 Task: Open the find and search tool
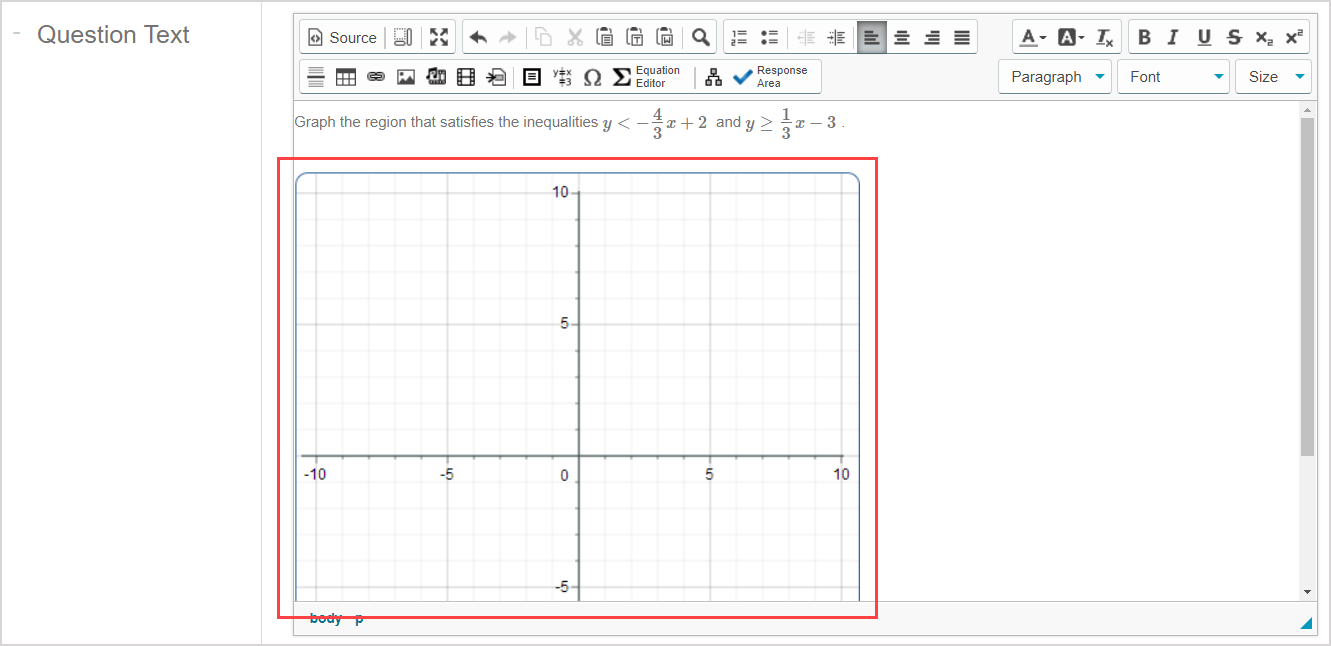[700, 36]
